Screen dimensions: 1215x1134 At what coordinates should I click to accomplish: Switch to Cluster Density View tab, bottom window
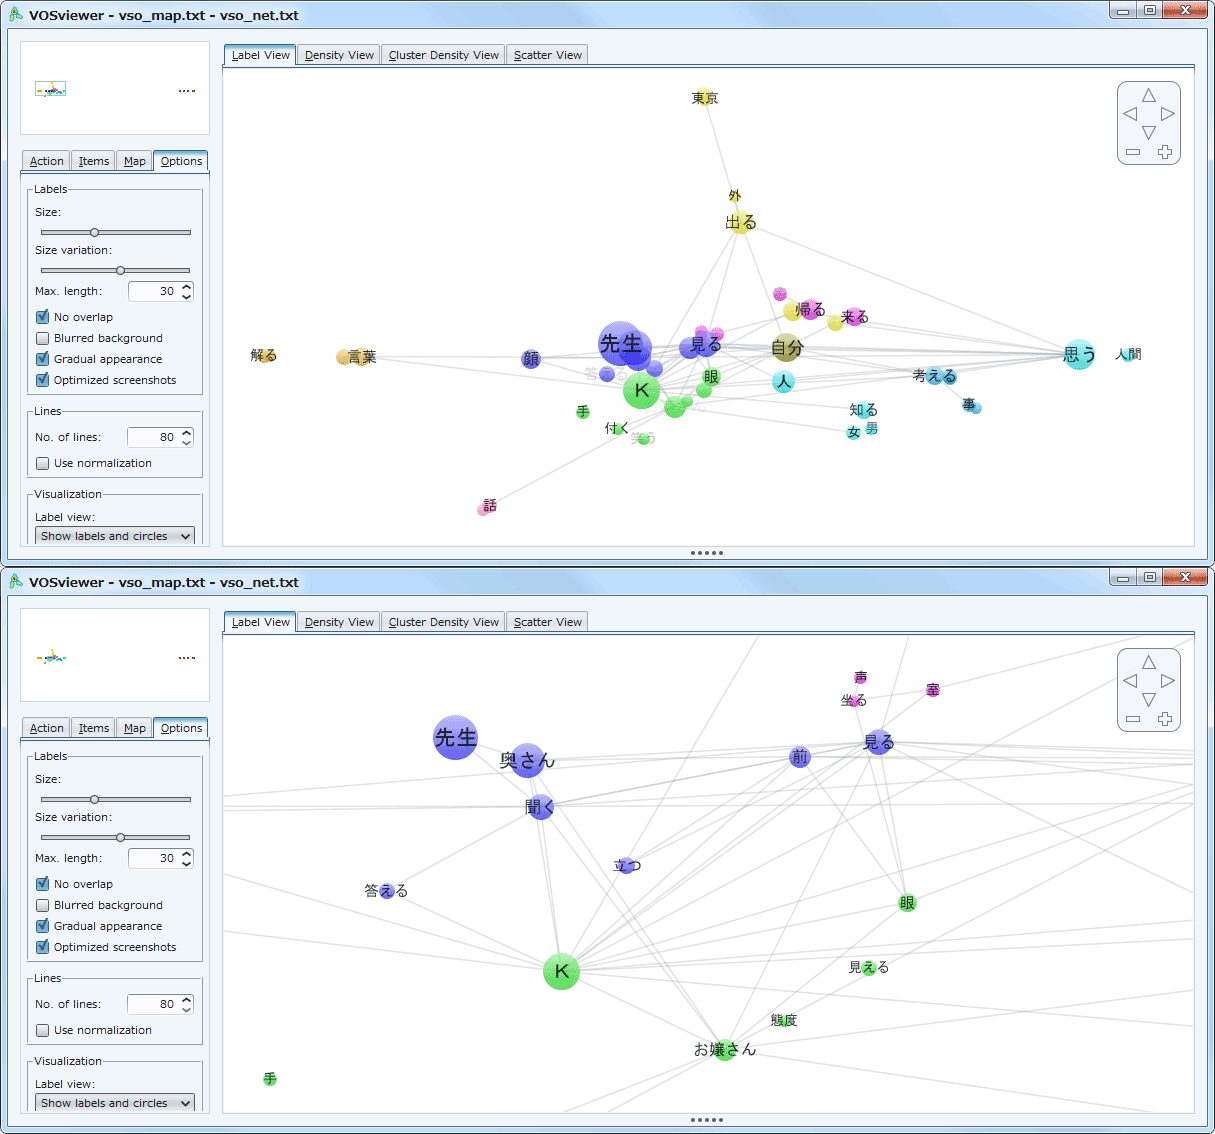tap(443, 622)
